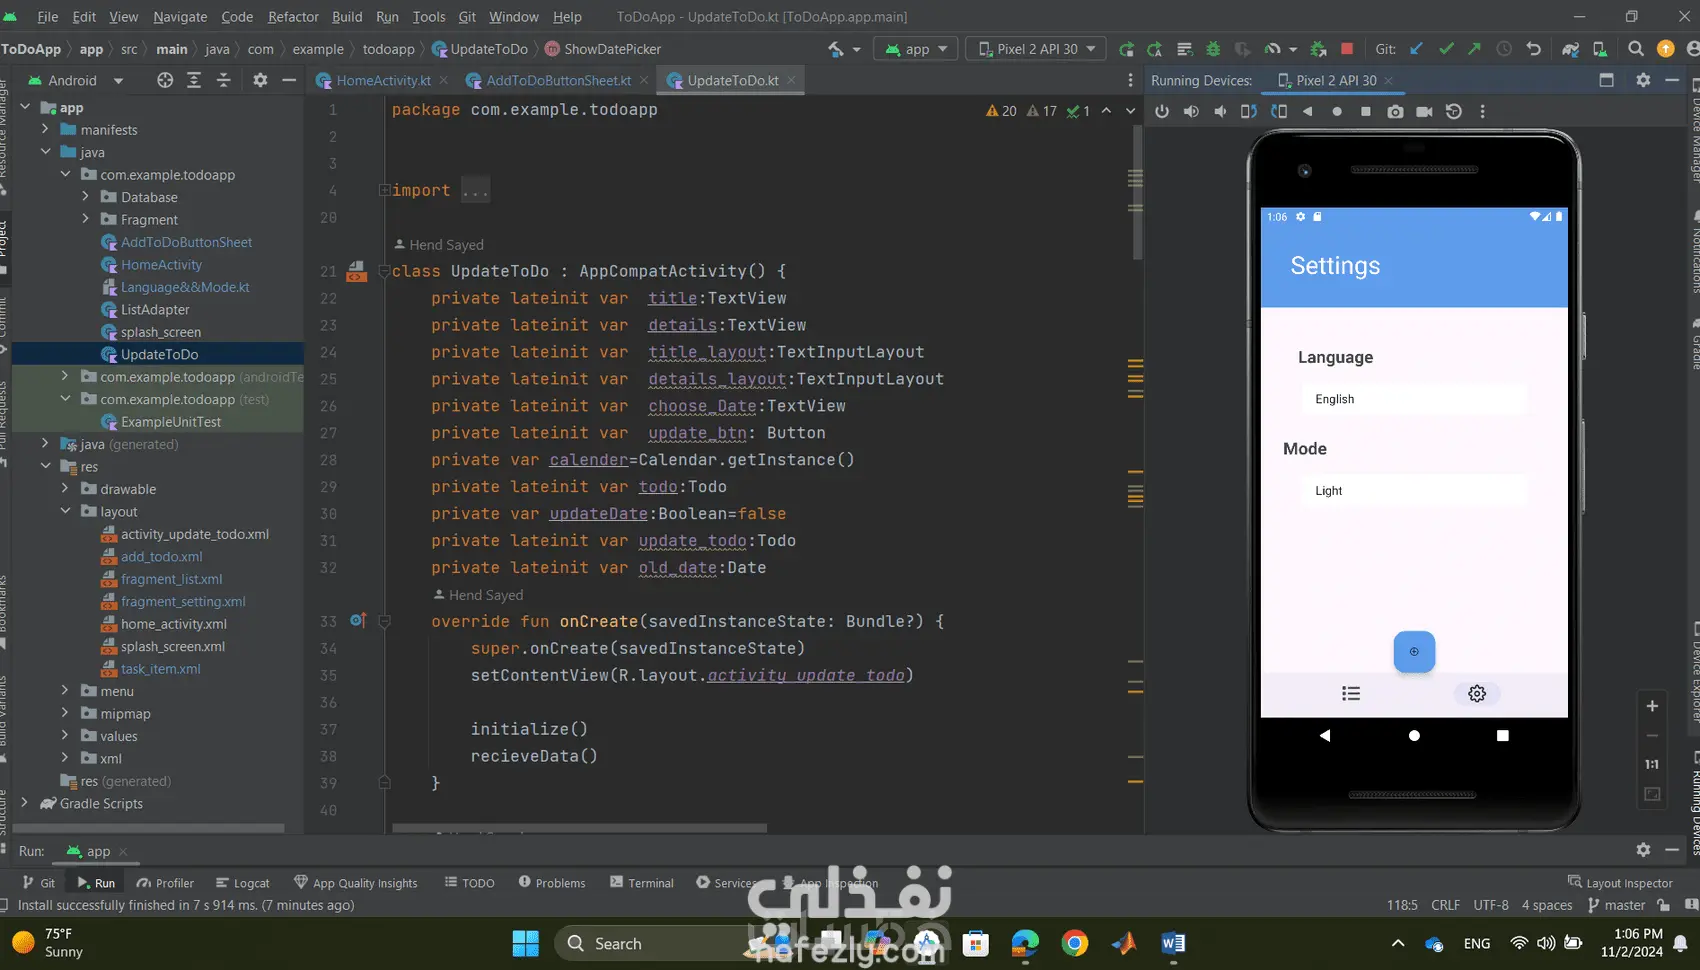Open home_activity.xml layout file
The height and width of the screenshot is (970, 1700).
tap(174, 624)
